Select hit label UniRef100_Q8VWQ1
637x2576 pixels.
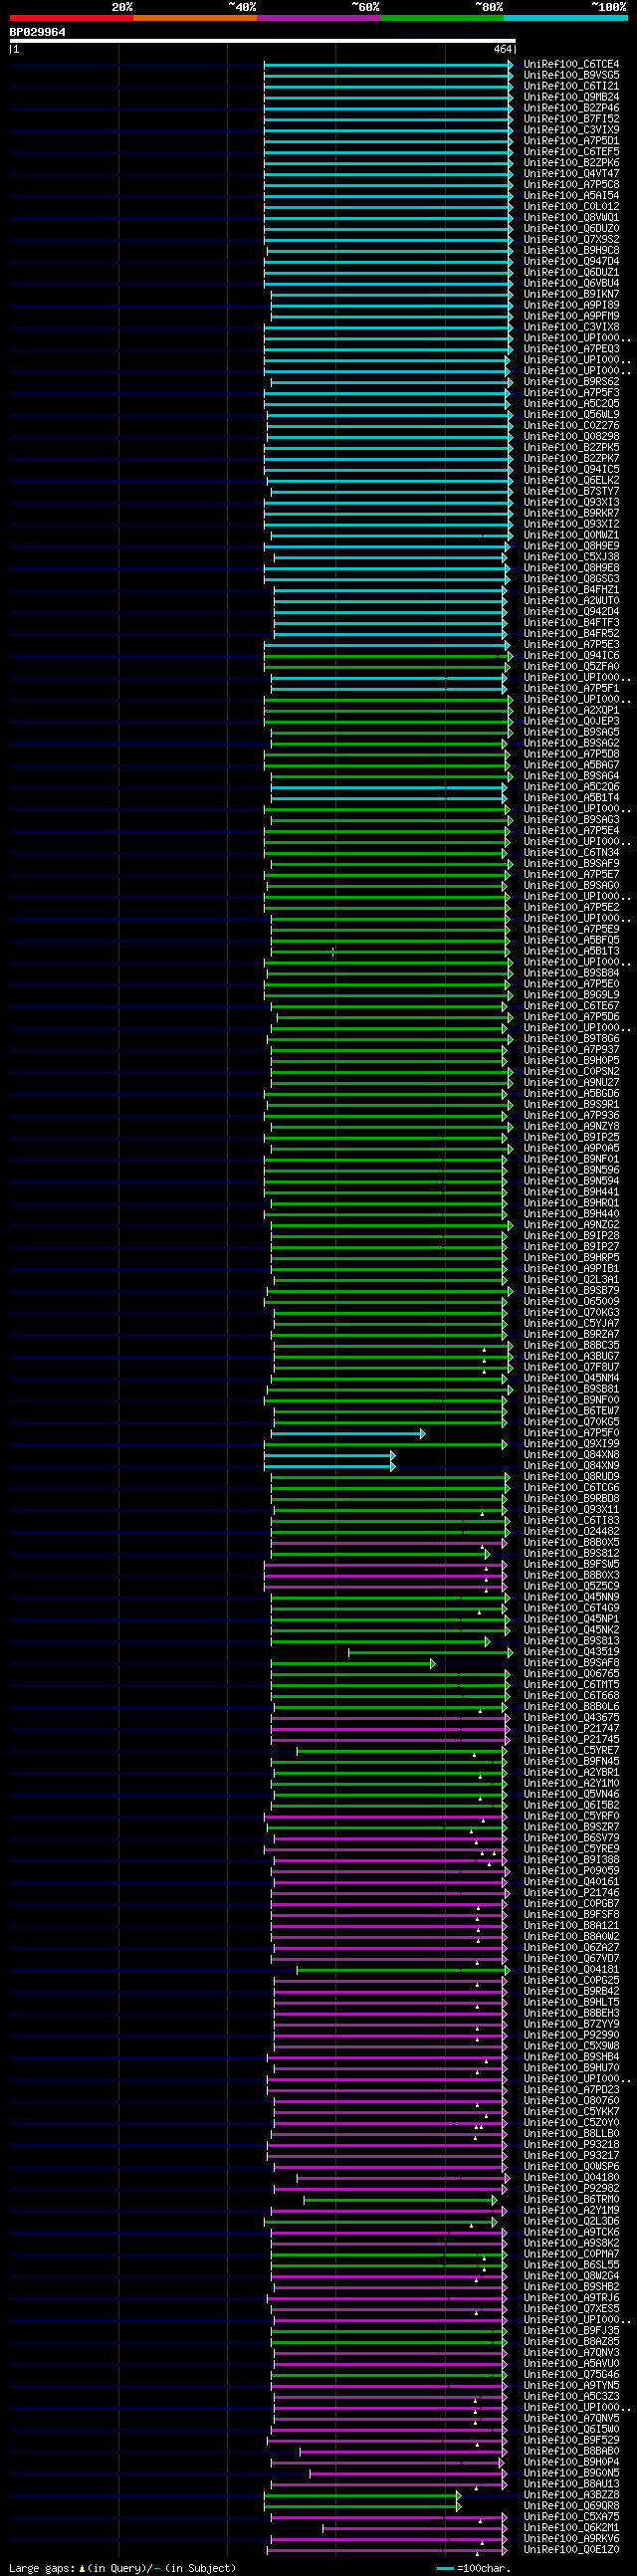click(x=571, y=217)
